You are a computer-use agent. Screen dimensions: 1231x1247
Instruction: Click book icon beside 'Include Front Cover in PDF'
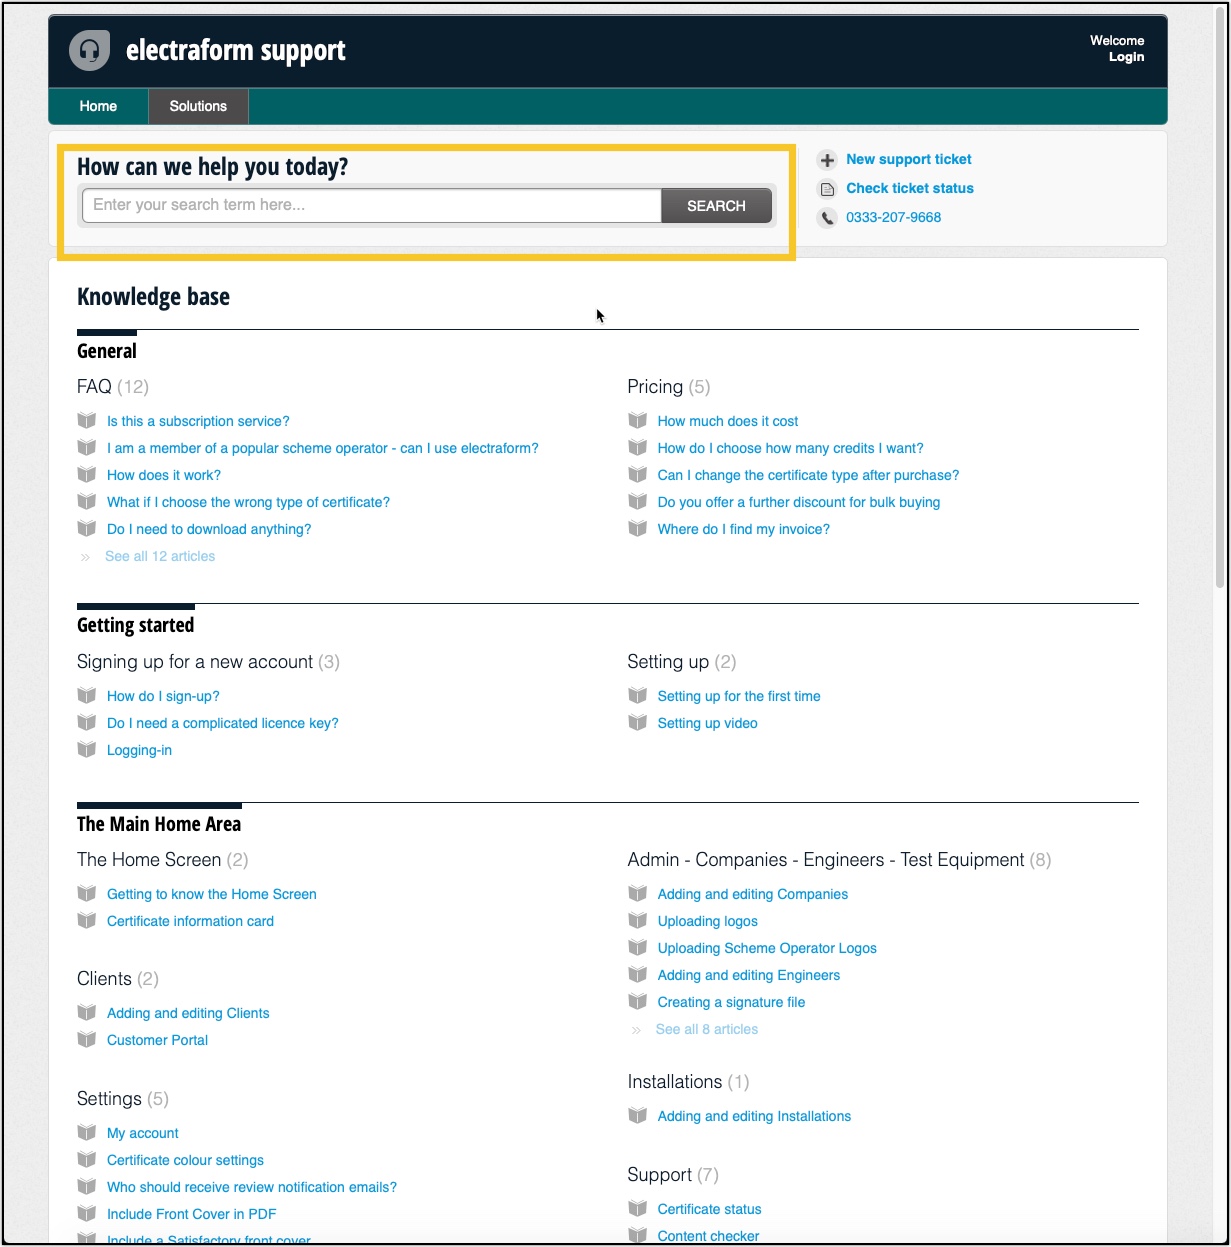(x=87, y=1213)
